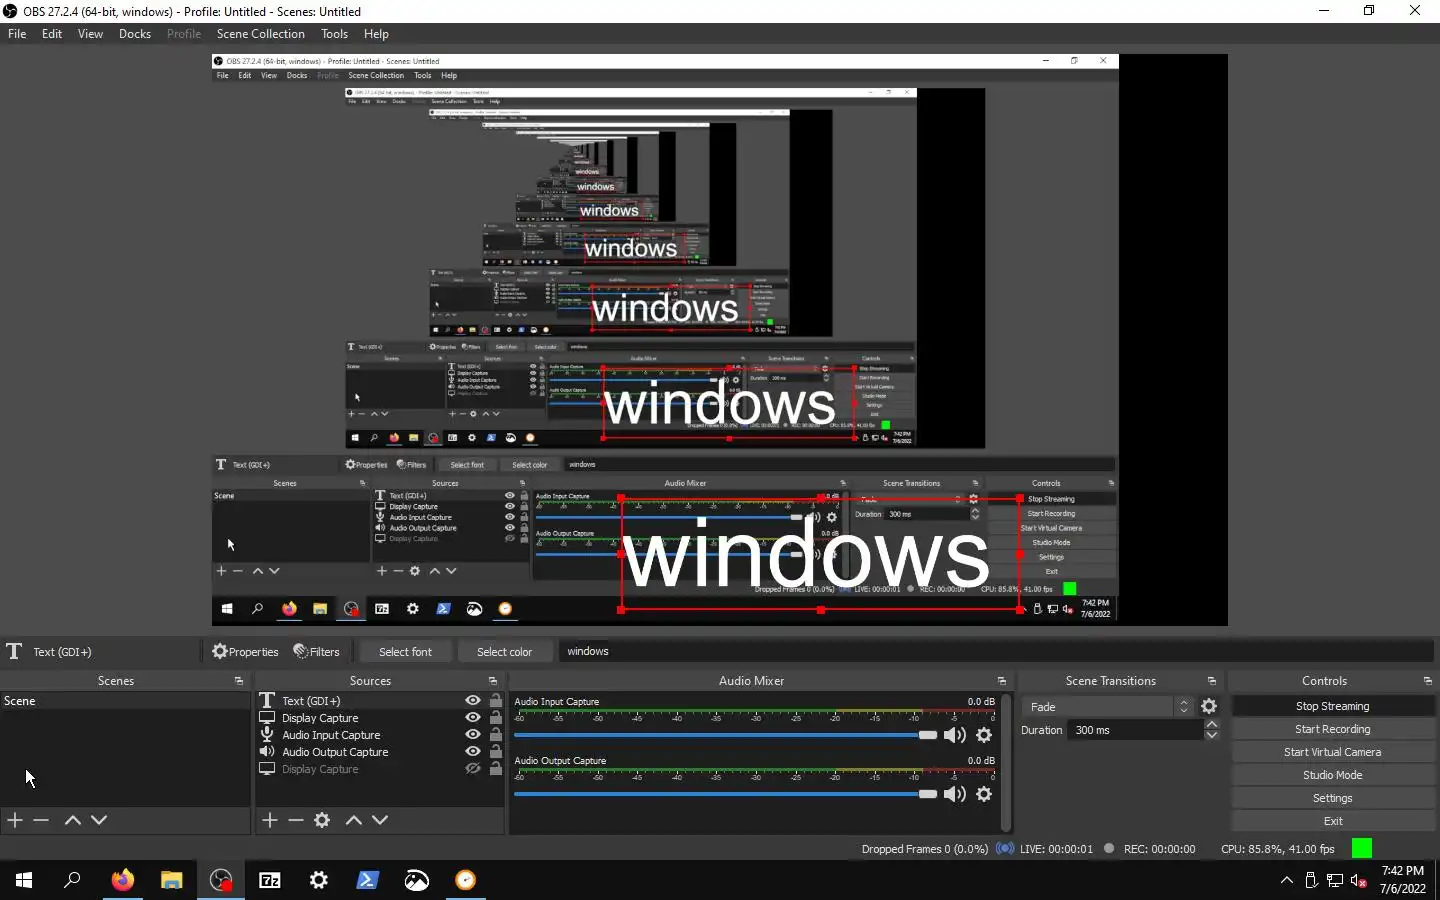Open the Scene Collection menu
1440x900 pixels.
tap(261, 34)
